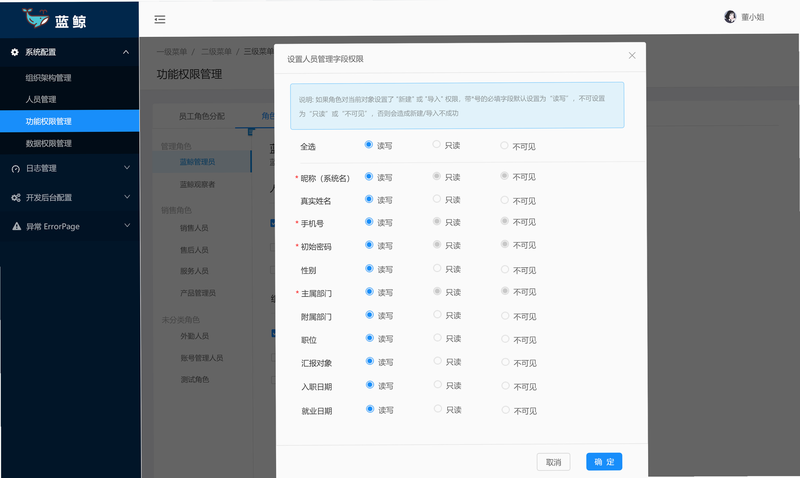This screenshot has width=800, height=478.
Task: Select the 蓝鲸观察者 role
Action: pyautogui.click(x=197, y=184)
